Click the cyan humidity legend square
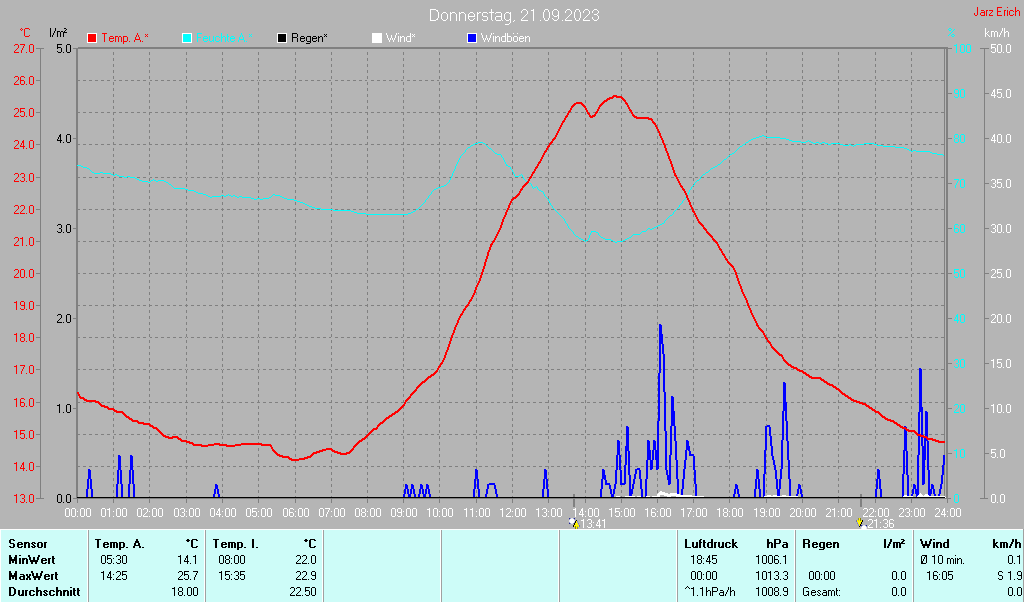This screenshot has width=1024, height=602. point(188,38)
